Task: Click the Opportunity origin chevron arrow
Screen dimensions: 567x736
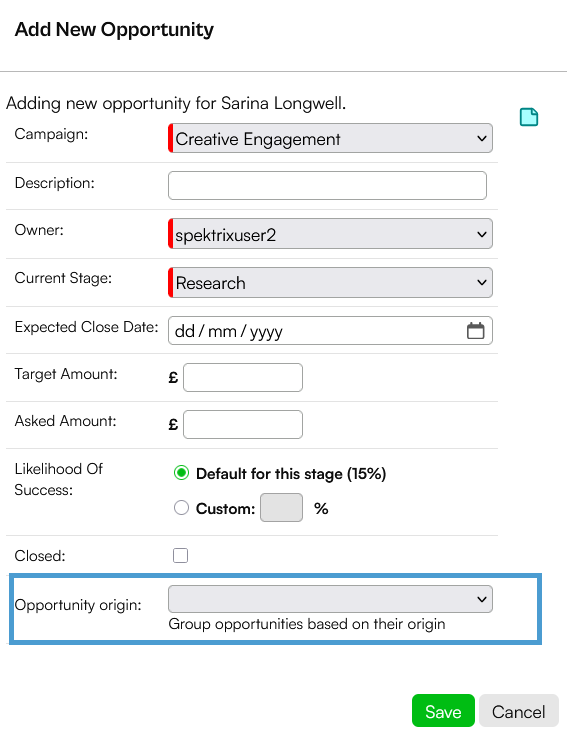Action: (x=482, y=599)
